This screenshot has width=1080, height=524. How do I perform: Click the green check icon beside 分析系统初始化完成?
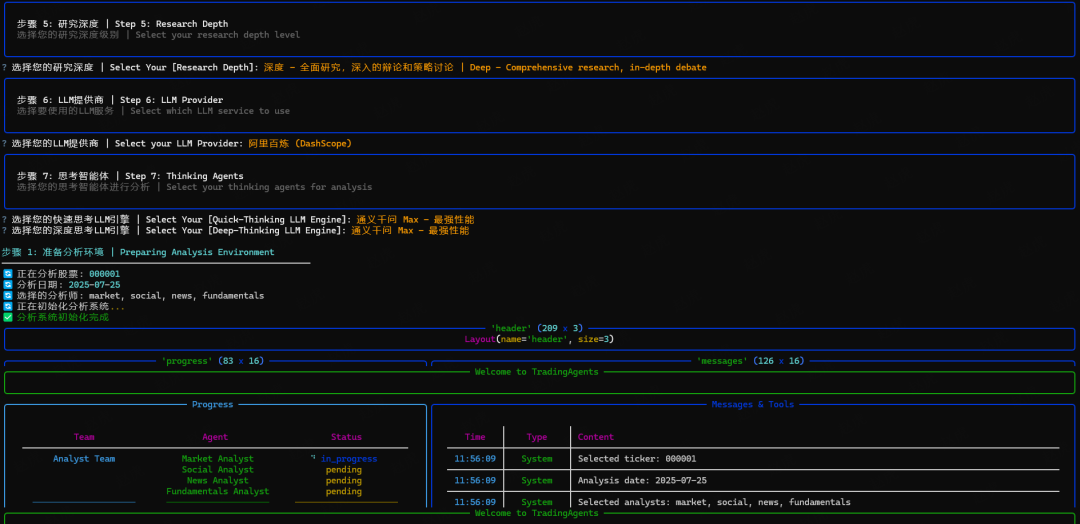click(8, 317)
